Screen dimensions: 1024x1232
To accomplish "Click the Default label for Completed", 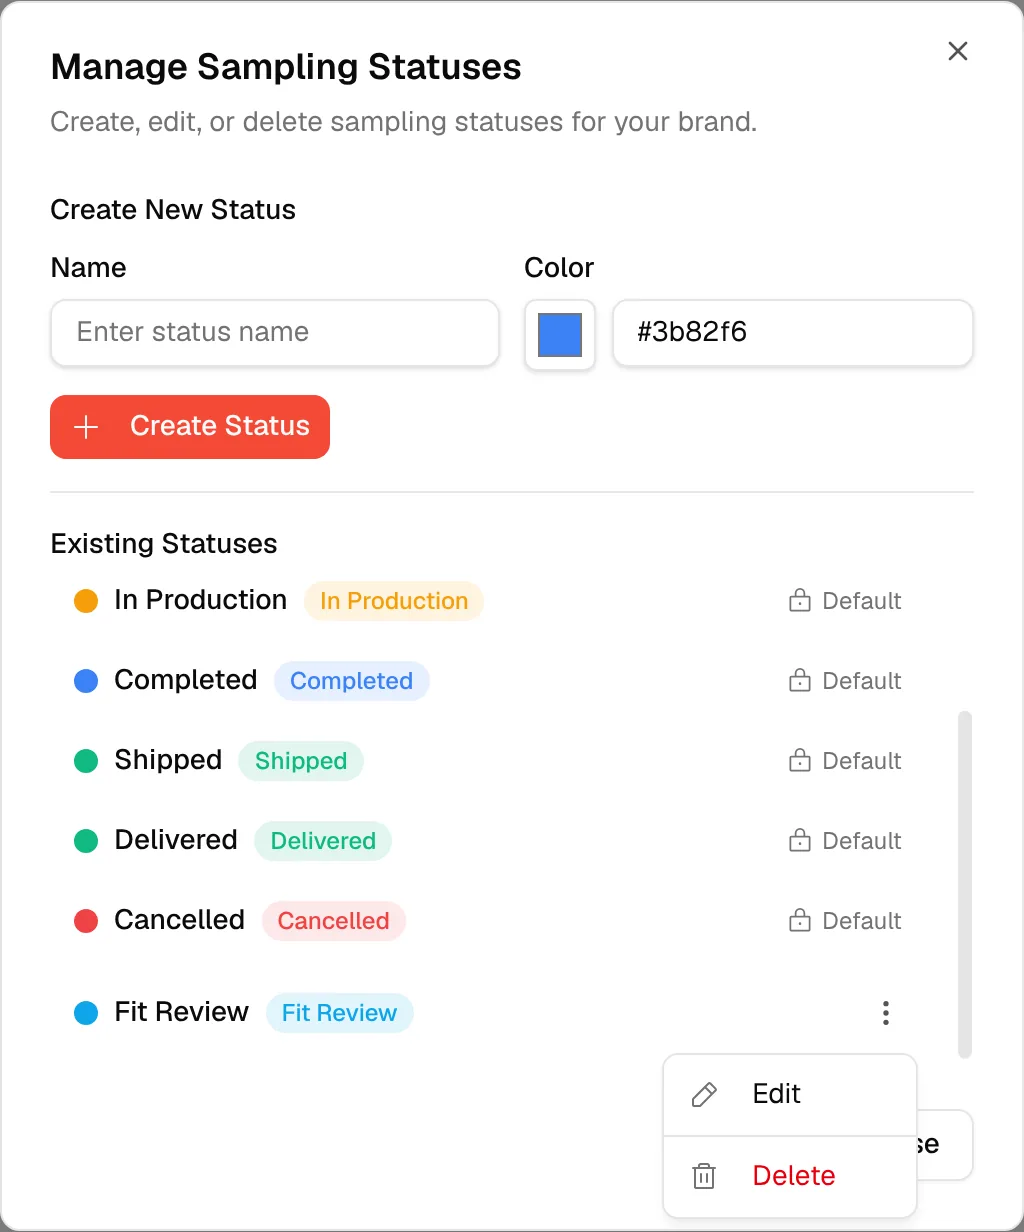I will 862,681.
